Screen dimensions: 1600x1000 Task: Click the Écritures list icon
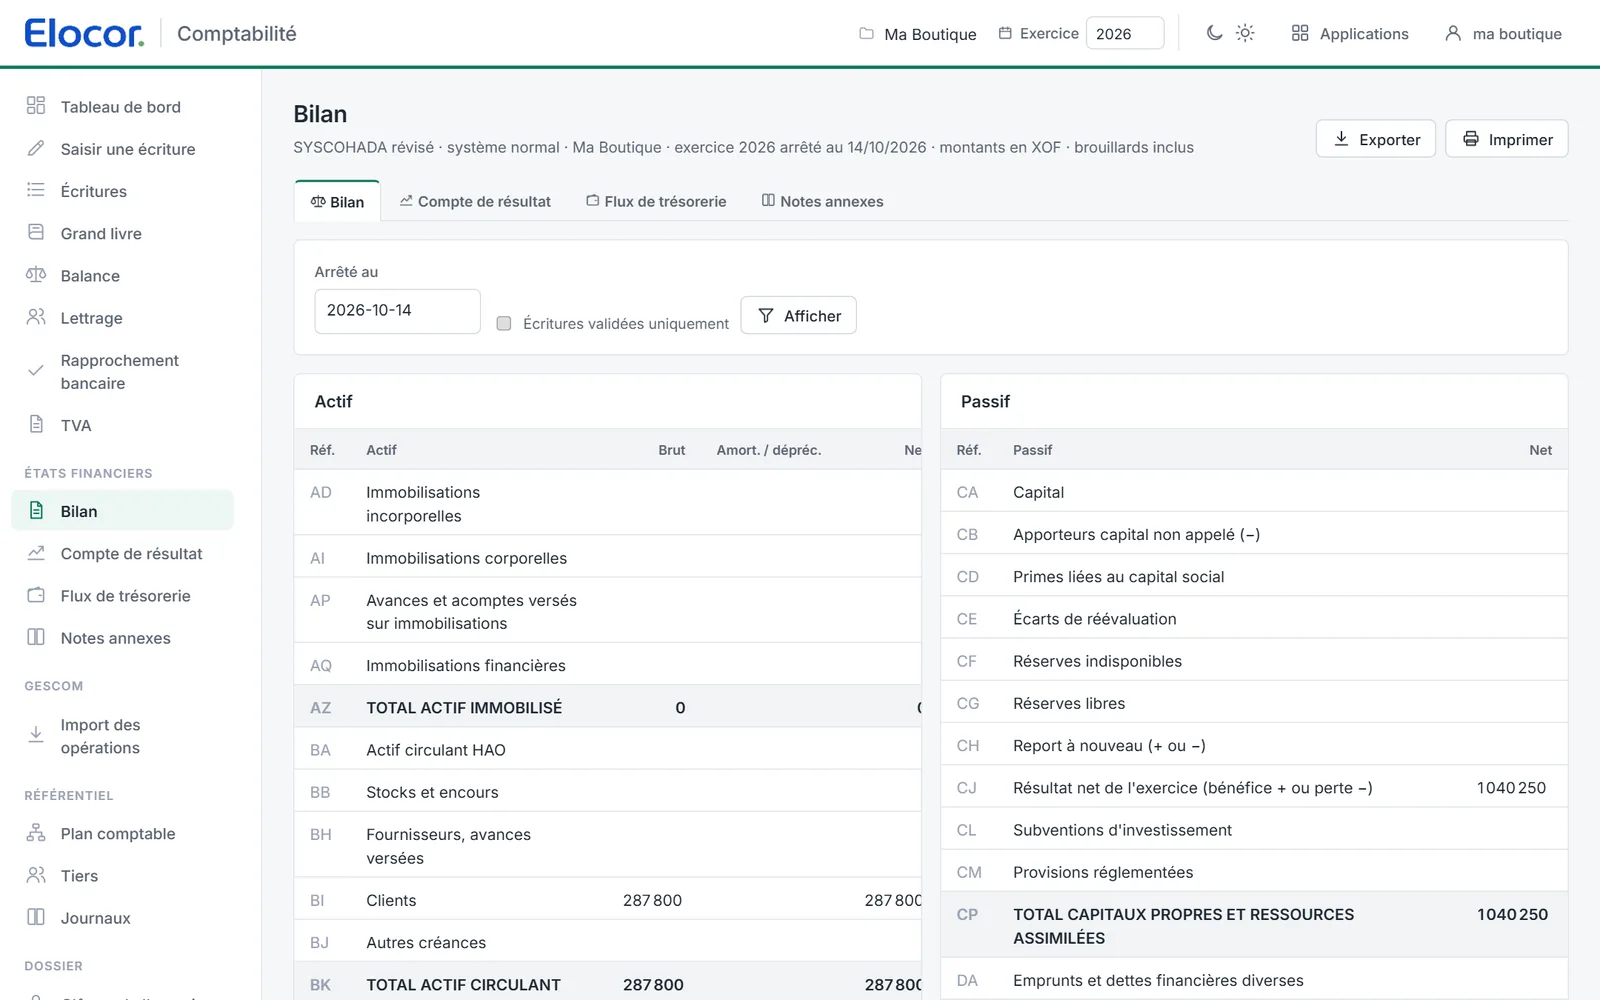point(36,190)
